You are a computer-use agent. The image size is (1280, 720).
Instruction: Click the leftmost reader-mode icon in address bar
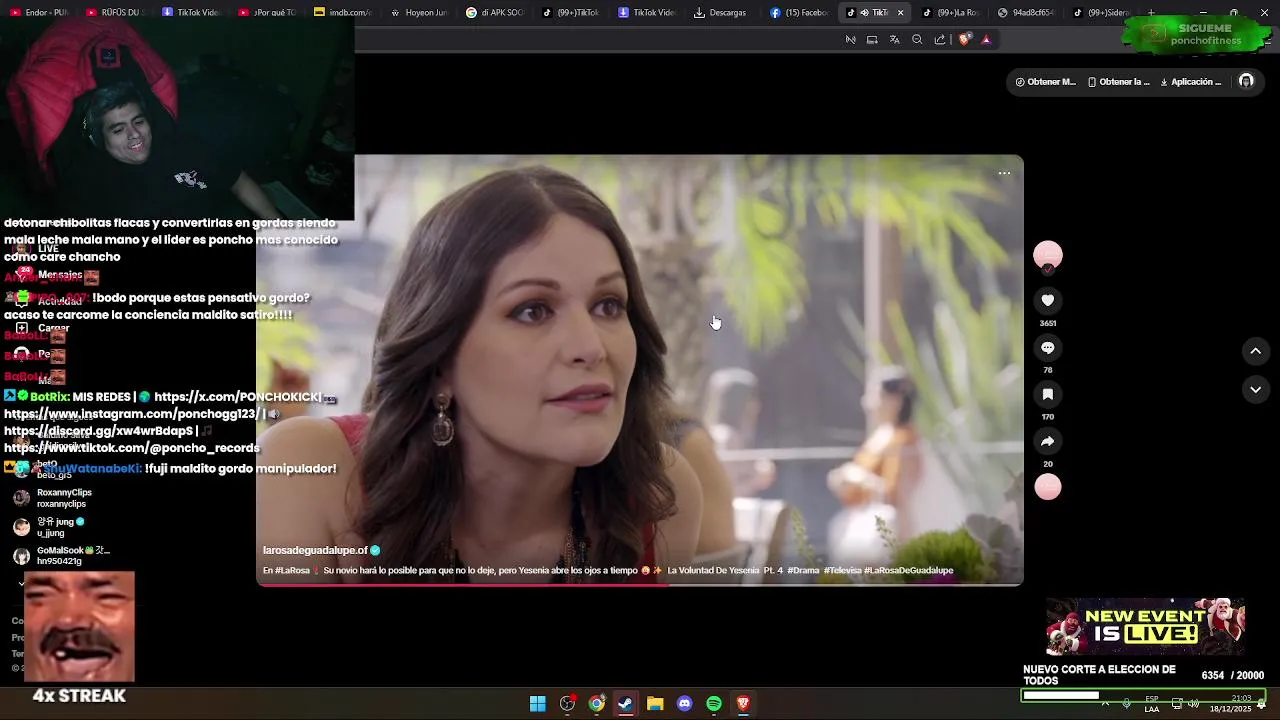(850, 39)
